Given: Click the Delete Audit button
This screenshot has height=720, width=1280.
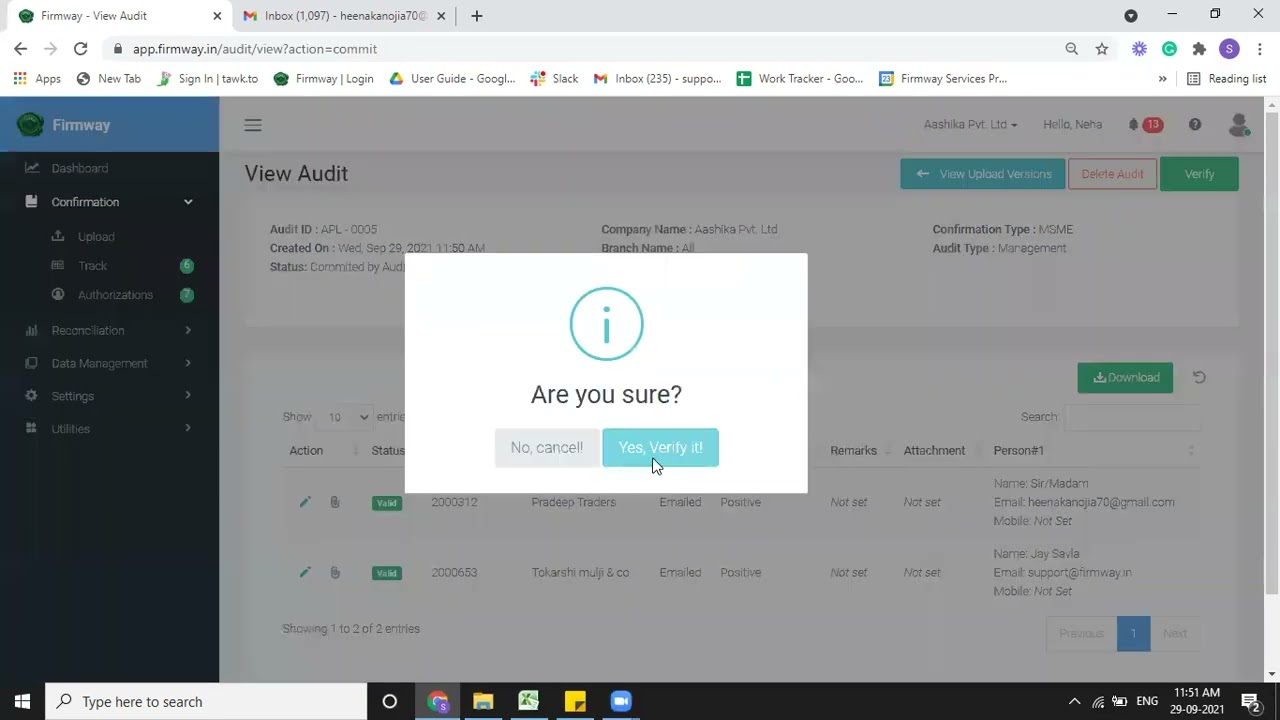Looking at the screenshot, I should 1112,174.
